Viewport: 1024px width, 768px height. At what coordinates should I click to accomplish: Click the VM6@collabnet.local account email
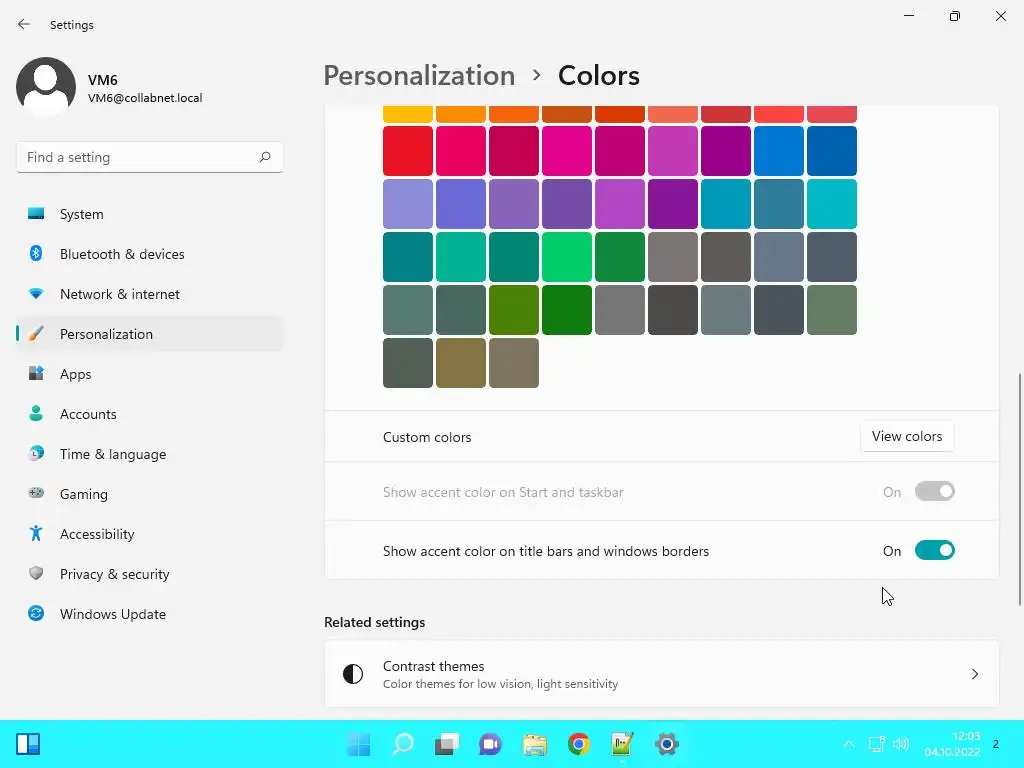[x=145, y=98]
